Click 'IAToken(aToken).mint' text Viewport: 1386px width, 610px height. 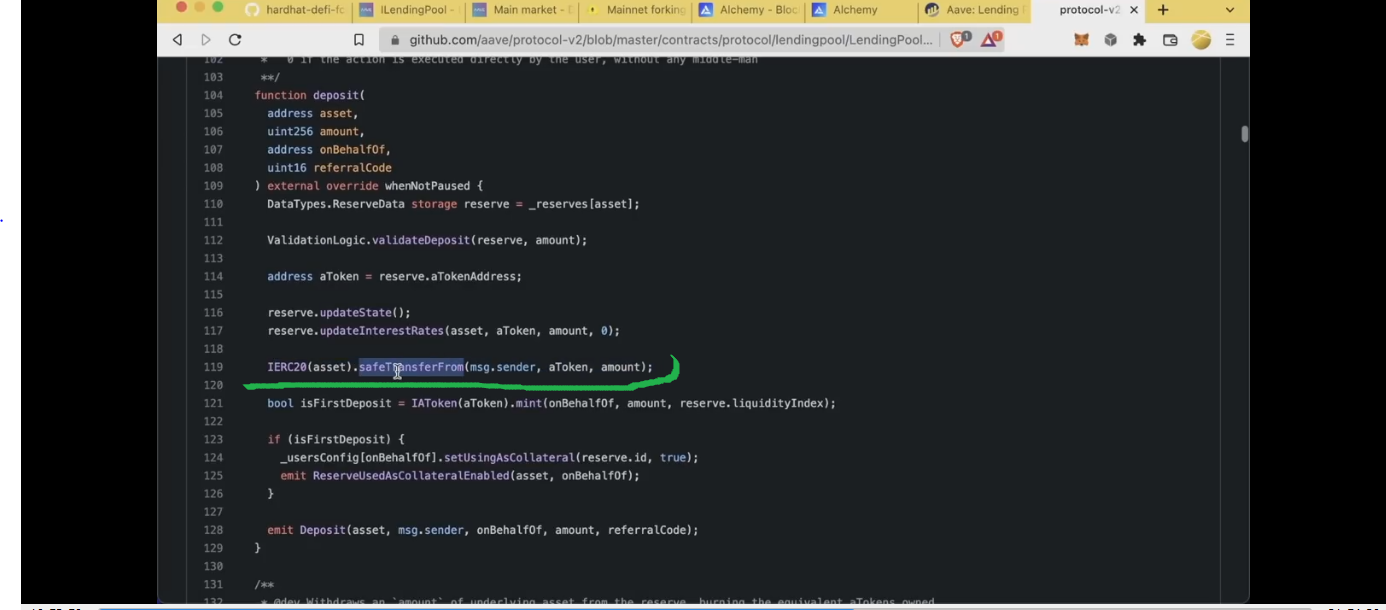476,404
